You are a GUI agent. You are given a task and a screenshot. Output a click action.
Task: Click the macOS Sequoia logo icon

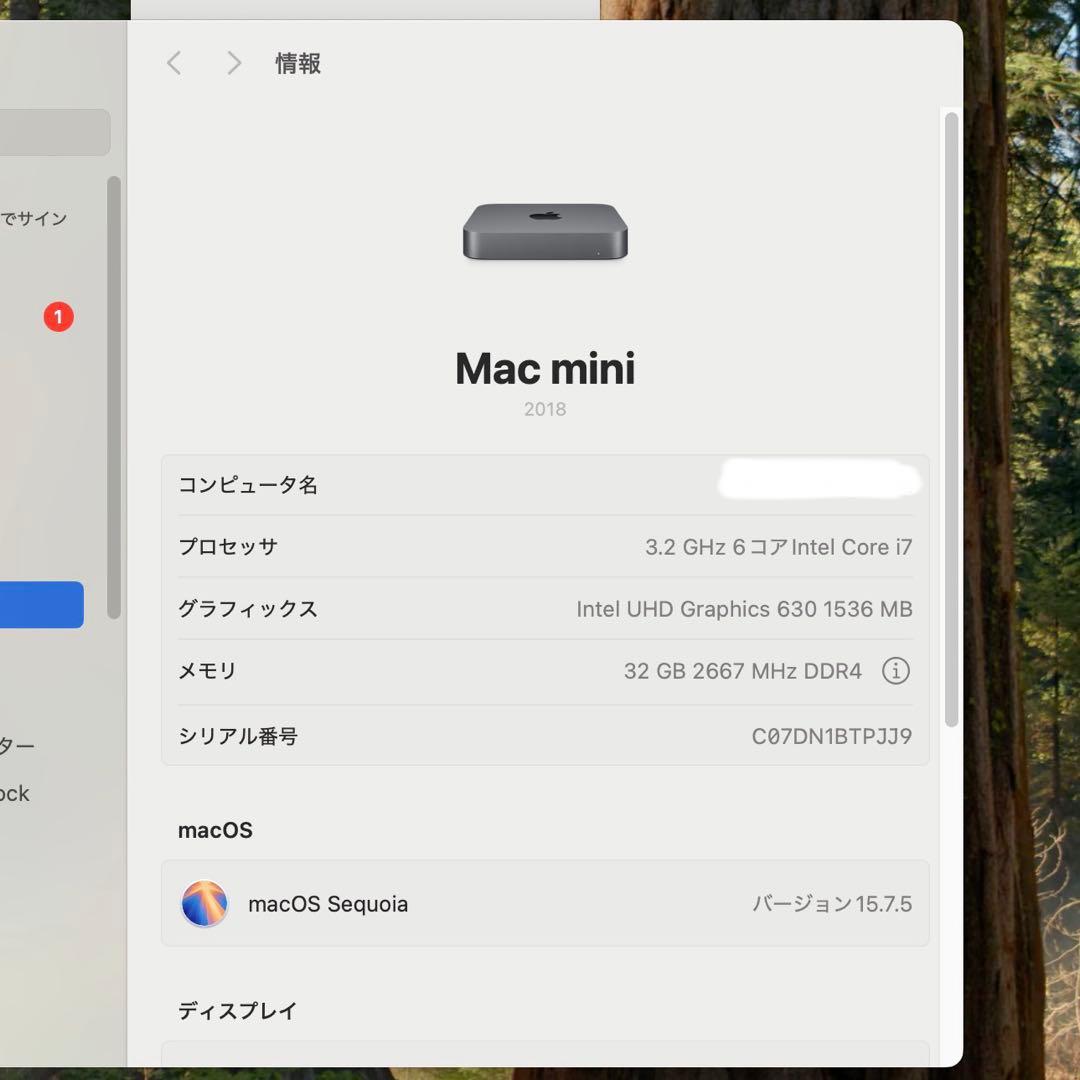click(204, 903)
